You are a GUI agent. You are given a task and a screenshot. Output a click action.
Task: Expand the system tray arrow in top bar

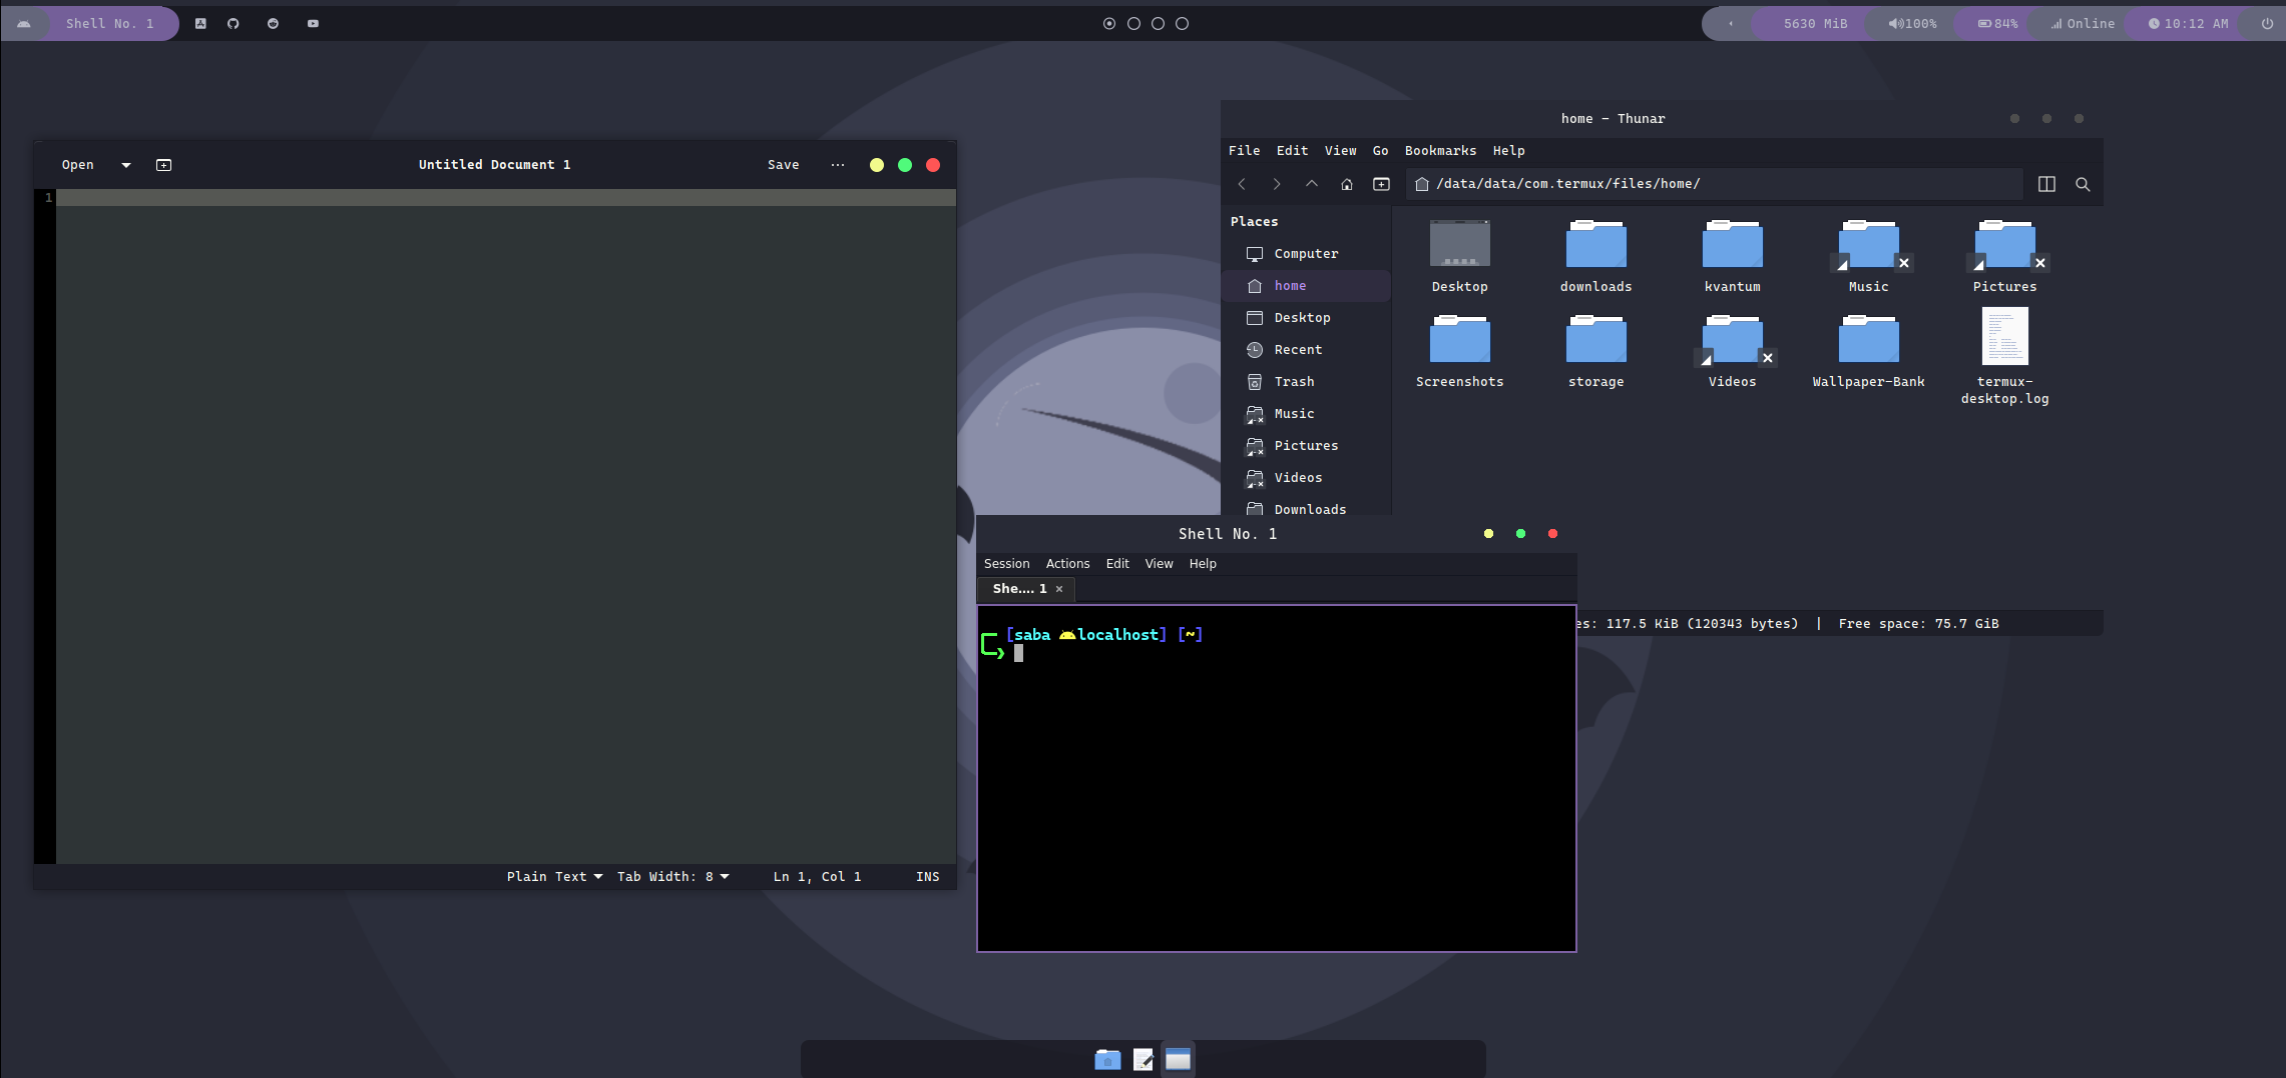pyautogui.click(x=1730, y=23)
